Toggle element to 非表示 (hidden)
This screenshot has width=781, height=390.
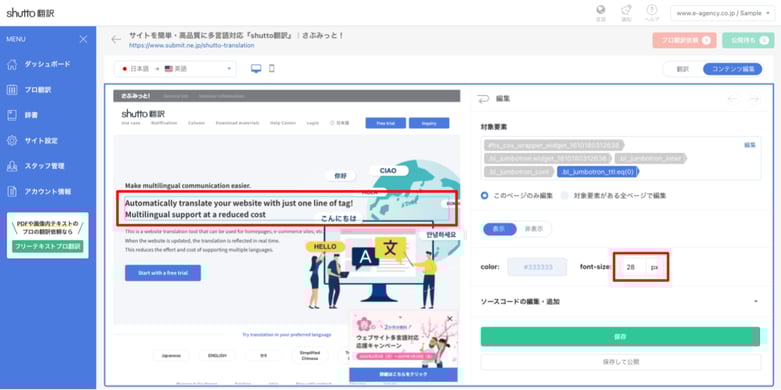pyautogui.click(x=534, y=229)
